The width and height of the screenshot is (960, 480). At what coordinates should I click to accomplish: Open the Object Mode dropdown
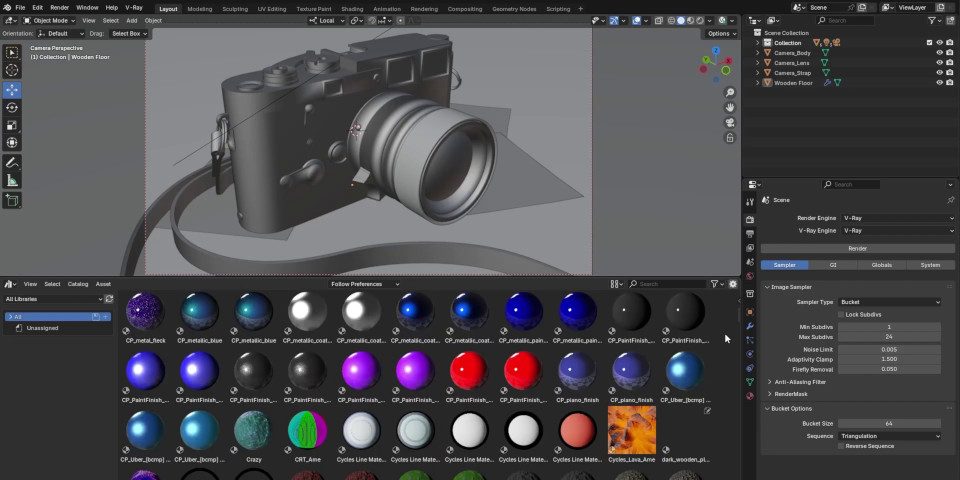[51, 20]
